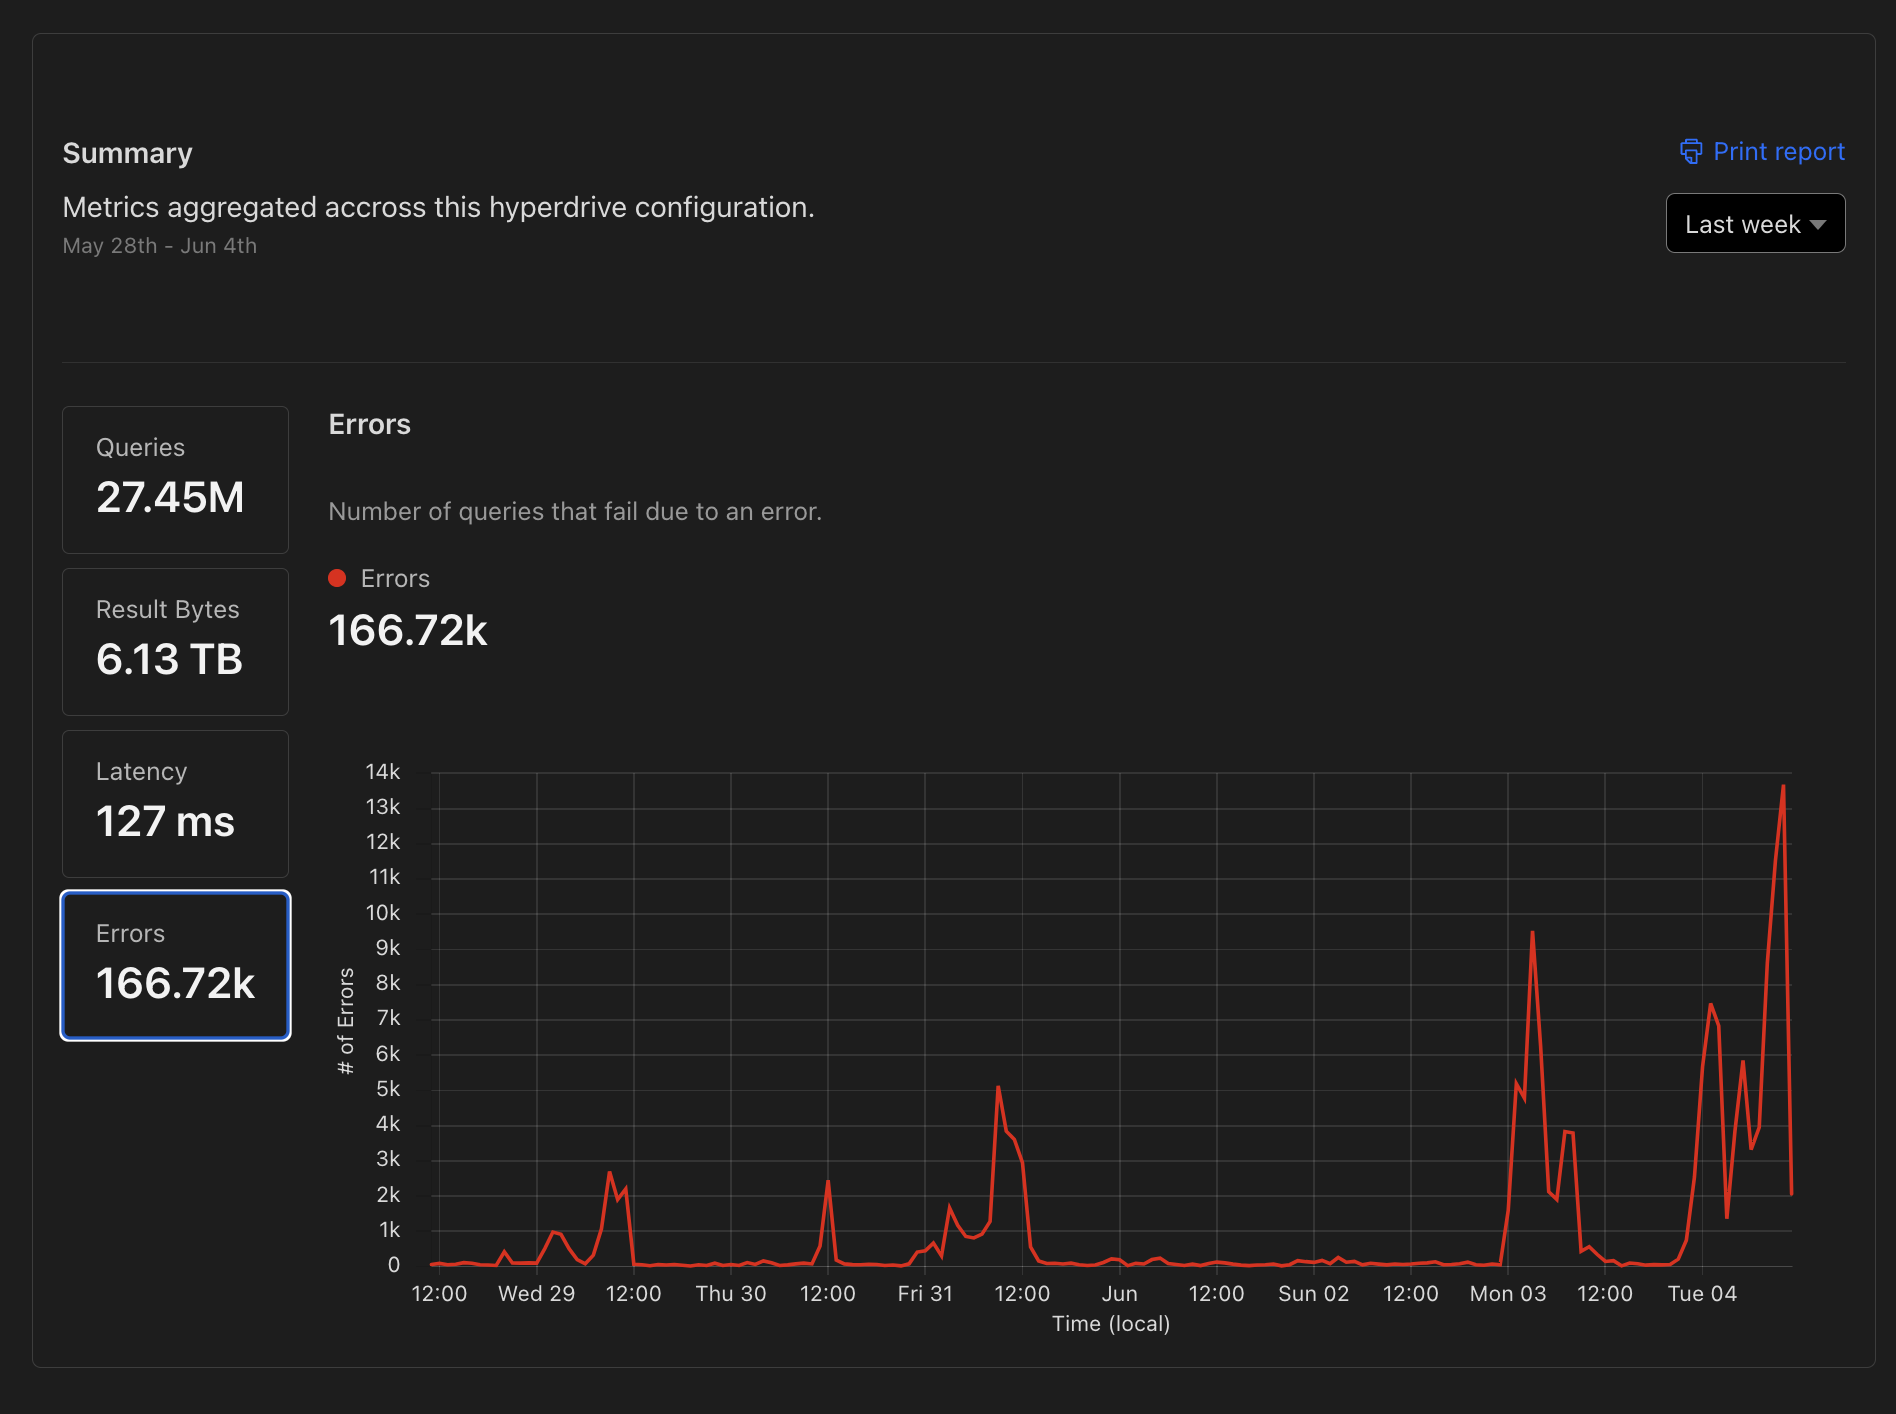Click the 'Fri 31' x-axis label
1896x1414 pixels.
click(x=925, y=1293)
